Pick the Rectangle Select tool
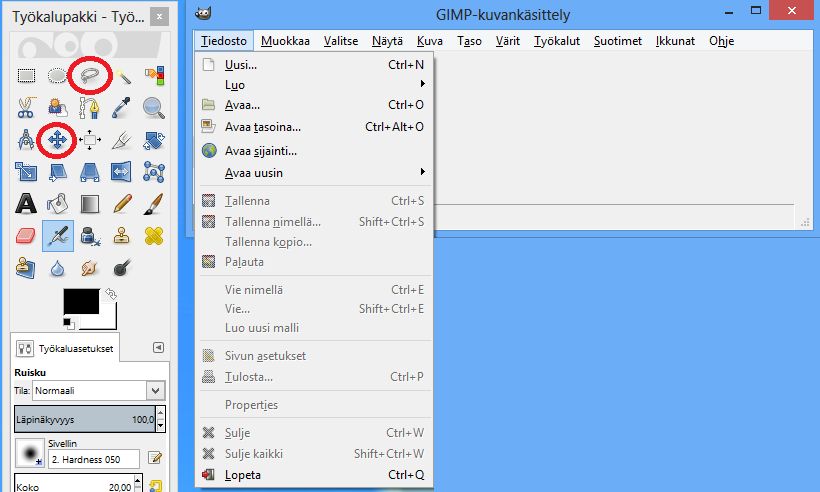Image resolution: width=820 pixels, height=492 pixels. tap(26, 75)
